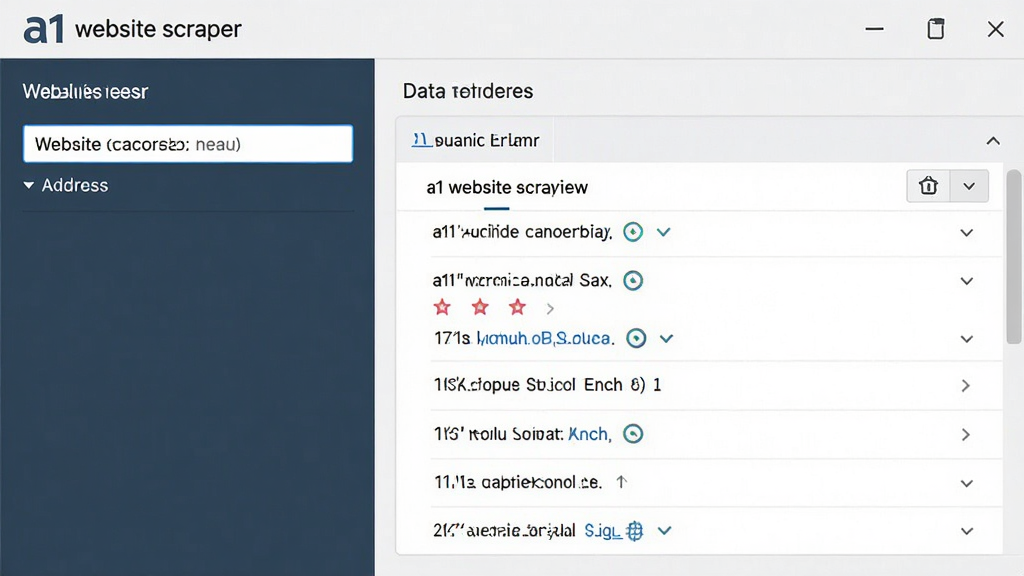The image size is (1024, 576).
Task: Click the circle icon in the canoerbiay row
Action: [x=633, y=232]
